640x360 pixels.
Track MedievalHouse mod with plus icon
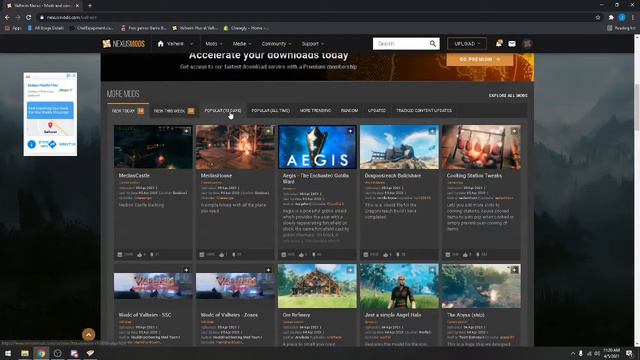[268, 131]
